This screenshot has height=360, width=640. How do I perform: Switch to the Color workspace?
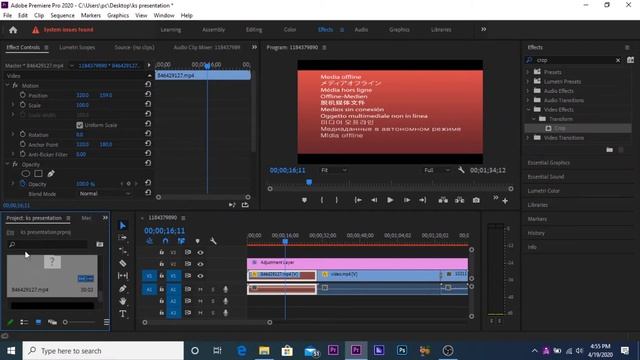[290, 29]
